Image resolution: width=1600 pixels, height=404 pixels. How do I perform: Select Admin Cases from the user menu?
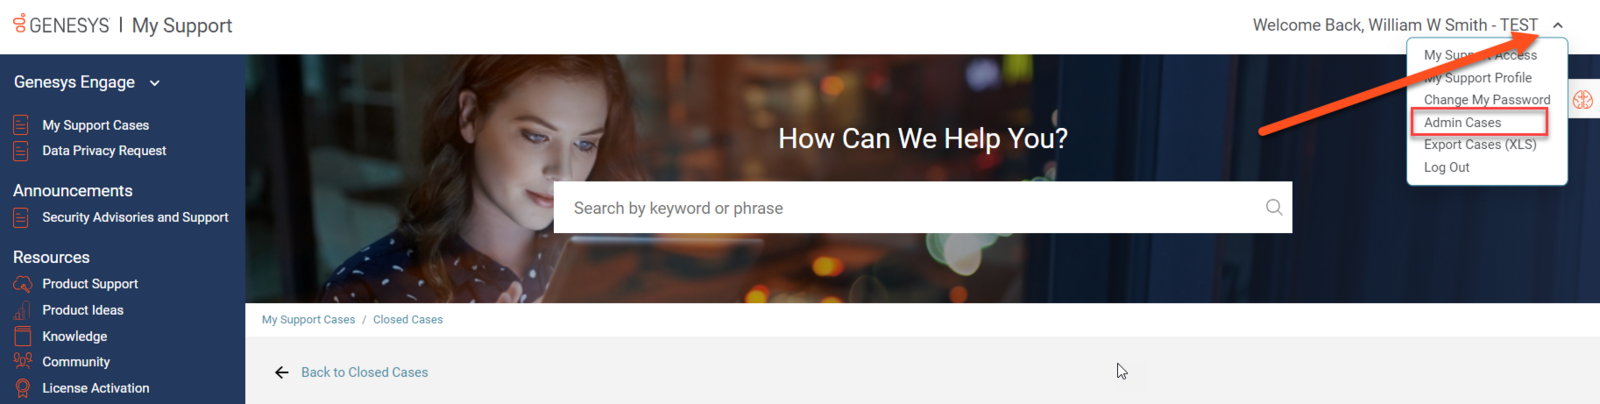point(1462,122)
